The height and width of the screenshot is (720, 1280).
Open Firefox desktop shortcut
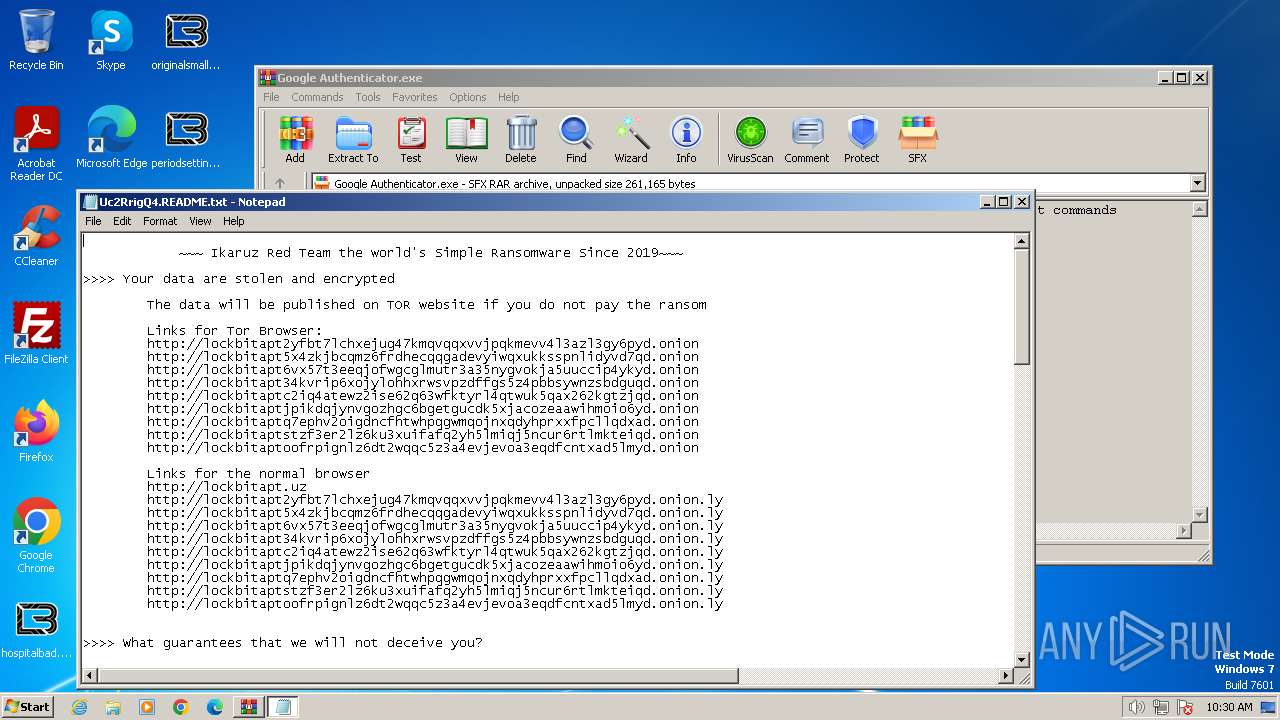(x=36, y=432)
